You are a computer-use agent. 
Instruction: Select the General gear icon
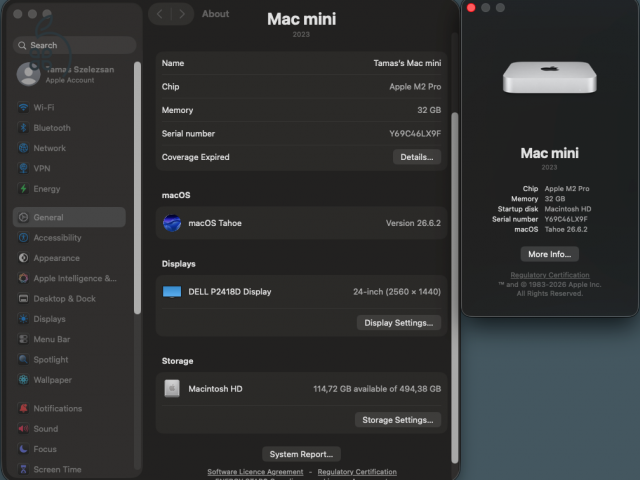pyautogui.click(x=23, y=217)
